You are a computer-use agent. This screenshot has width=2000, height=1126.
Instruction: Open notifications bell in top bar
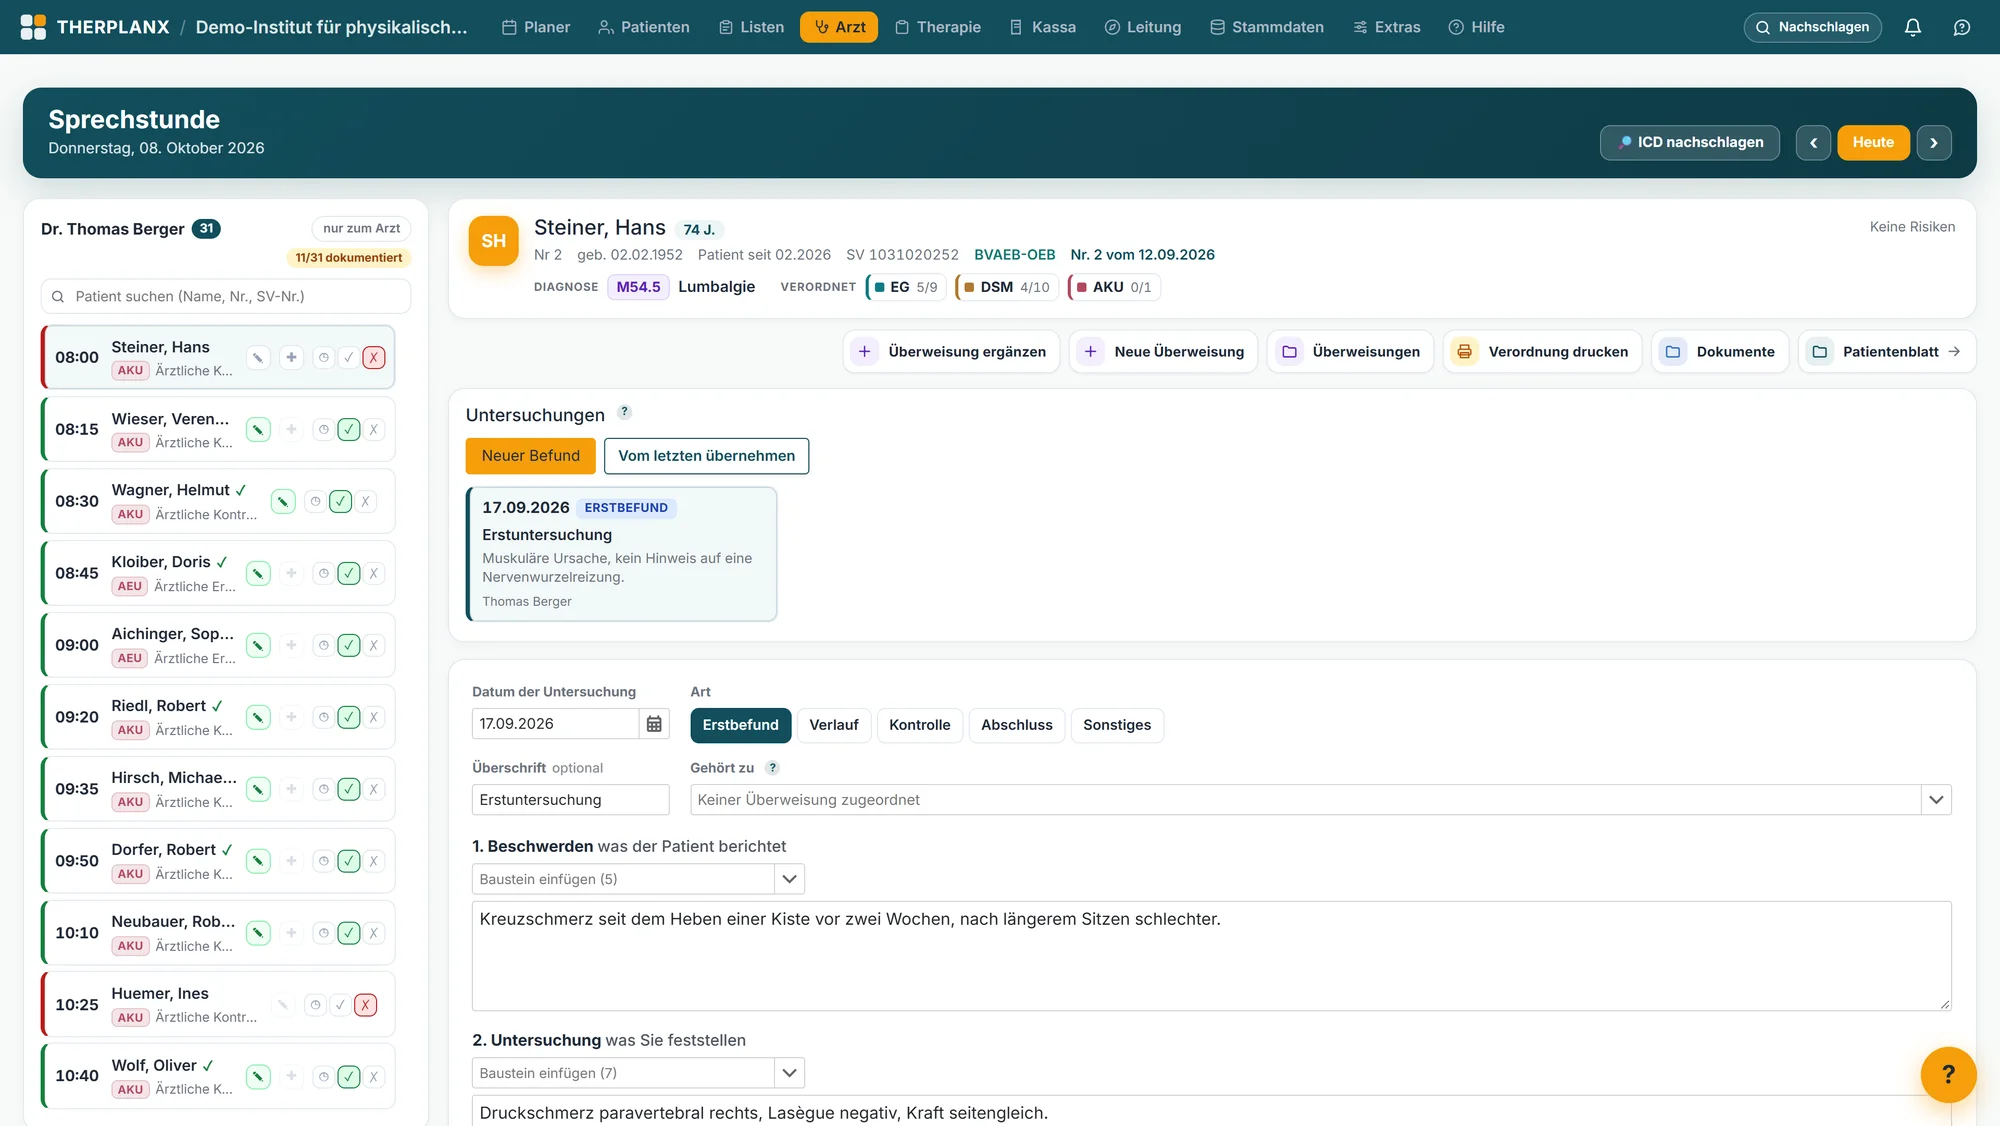point(1913,27)
